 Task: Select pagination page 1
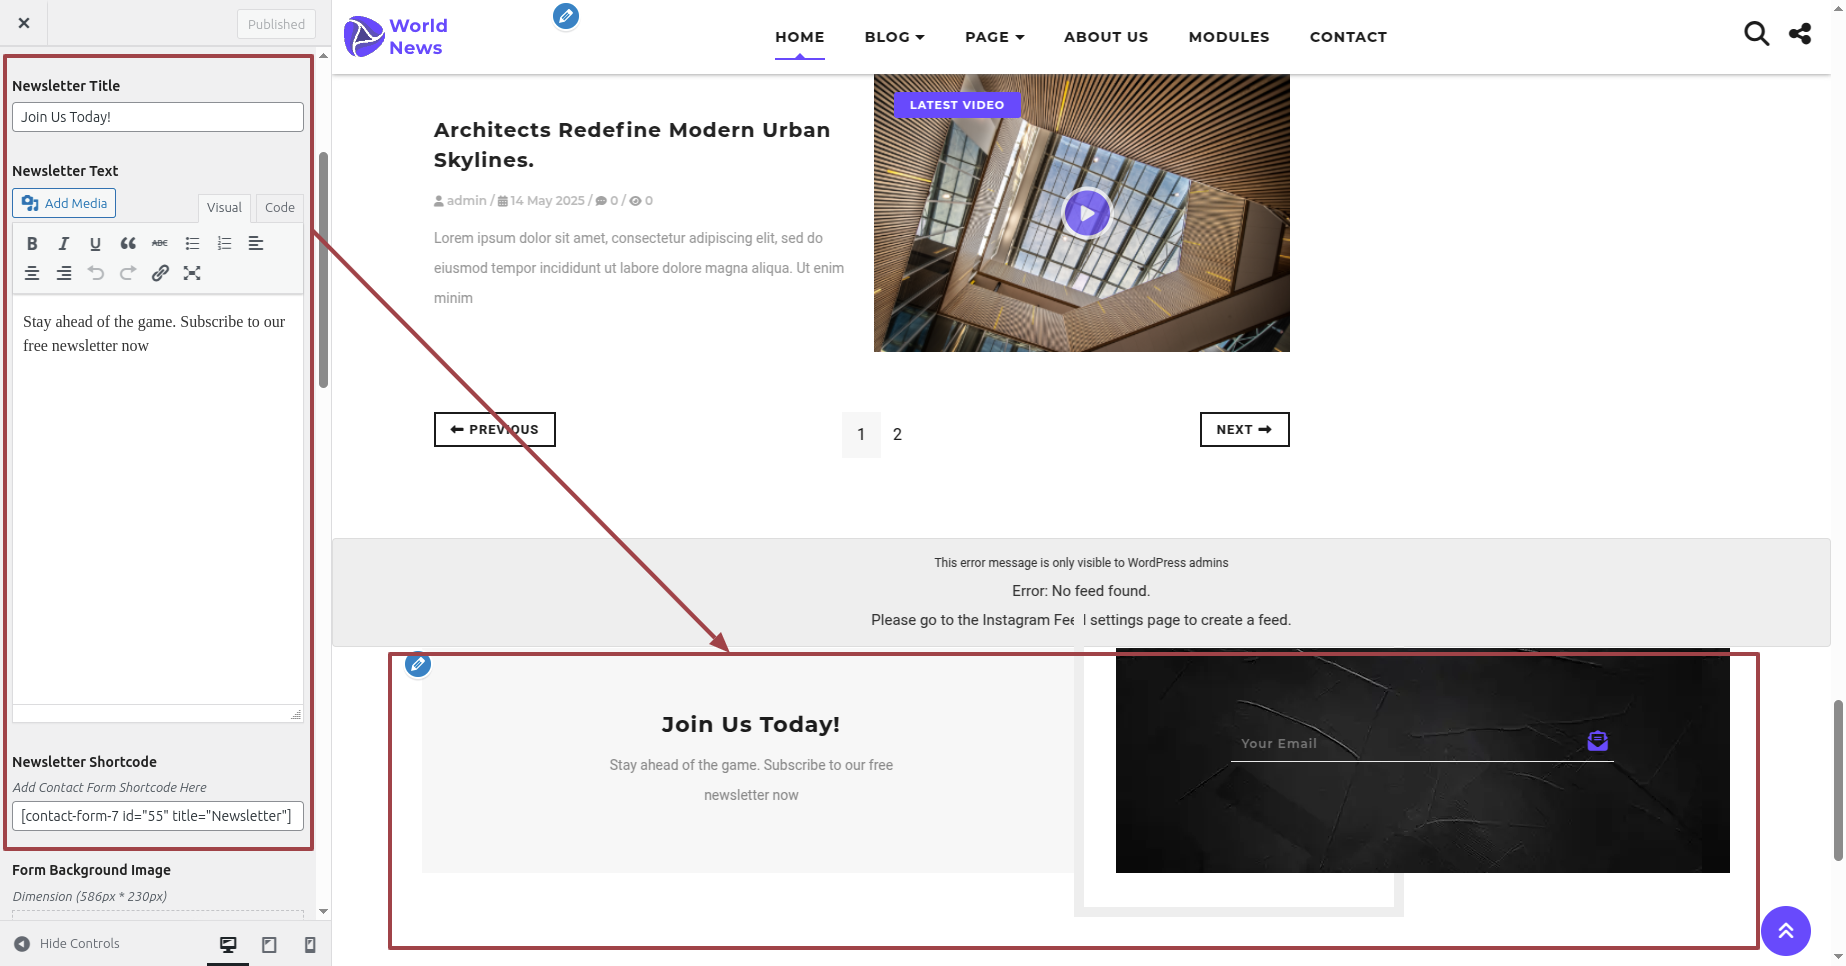pyautogui.click(x=861, y=434)
